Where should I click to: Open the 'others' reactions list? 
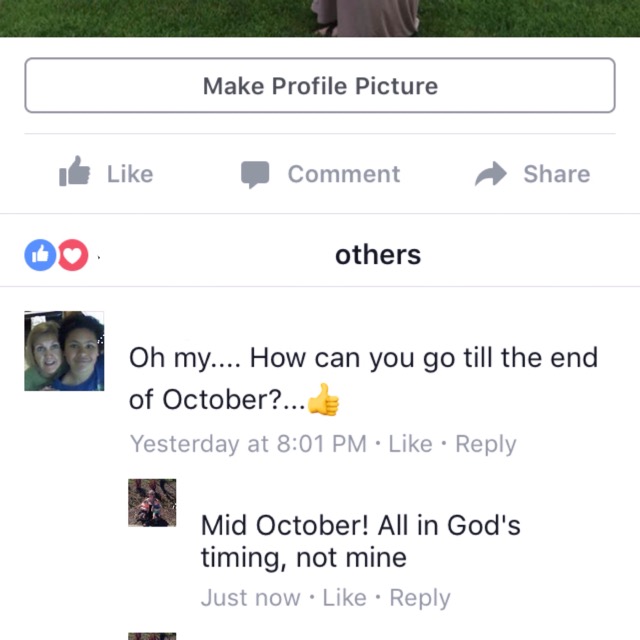(x=378, y=255)
